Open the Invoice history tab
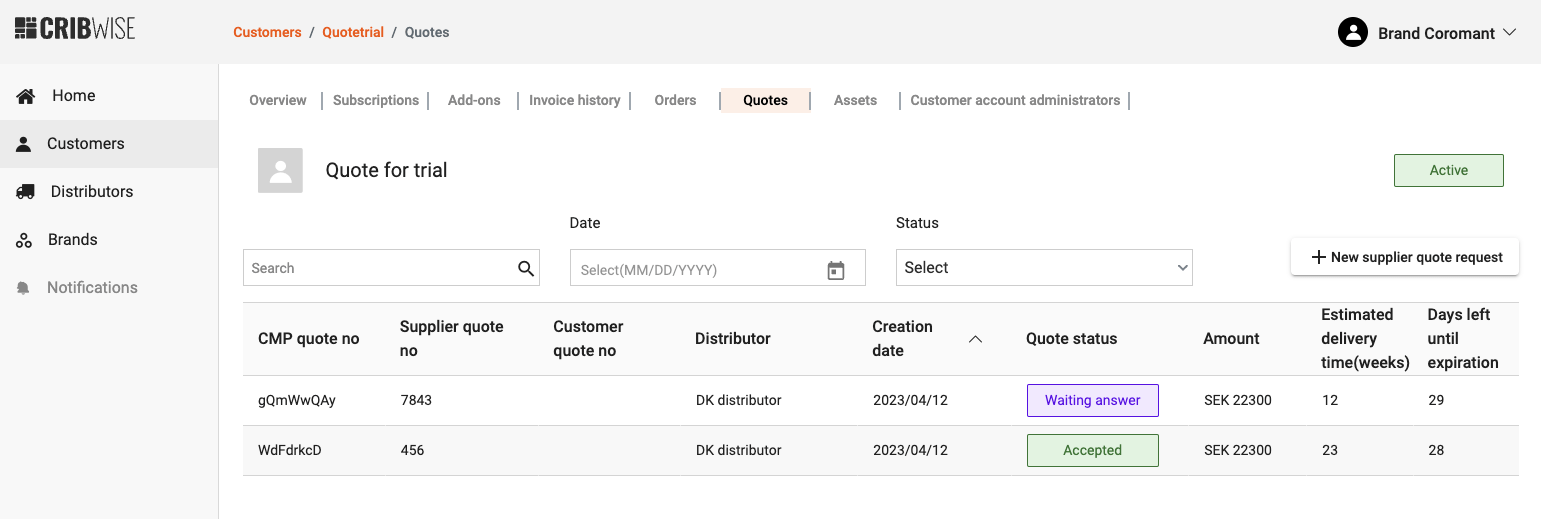The image size is (1541, 519). (x=574, y=100)
